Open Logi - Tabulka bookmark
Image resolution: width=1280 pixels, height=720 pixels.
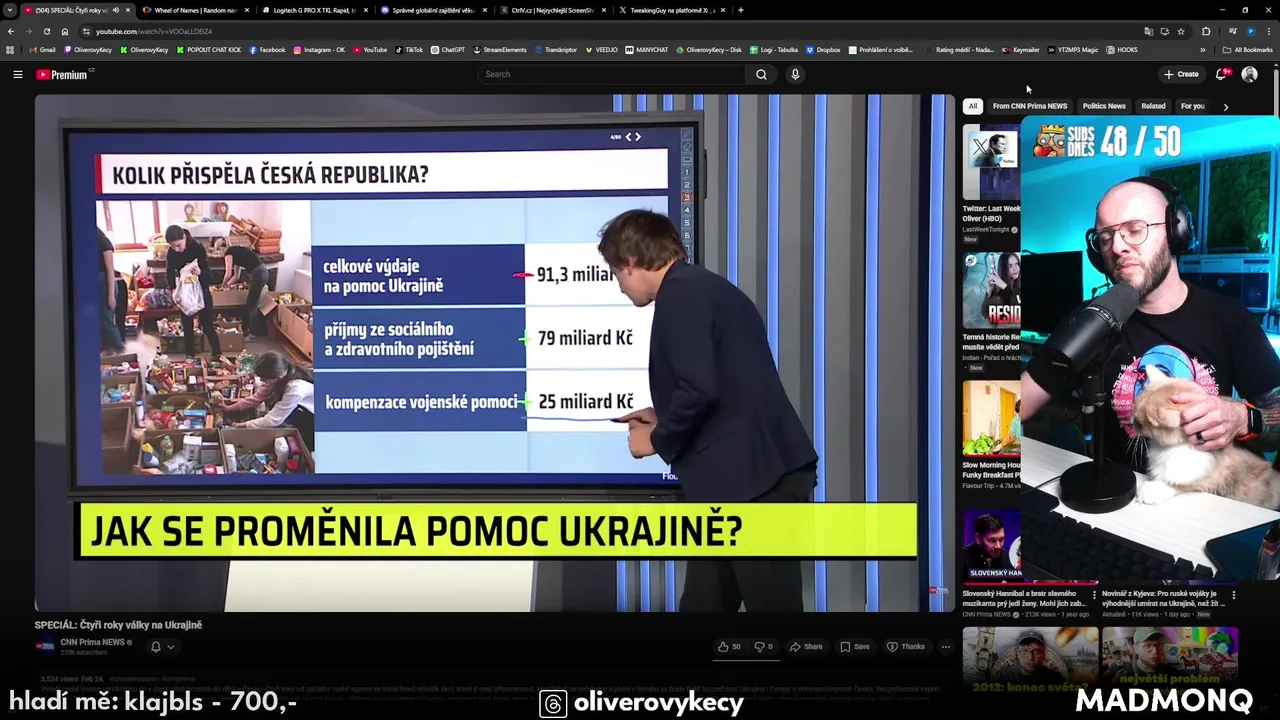coord(774,50)
